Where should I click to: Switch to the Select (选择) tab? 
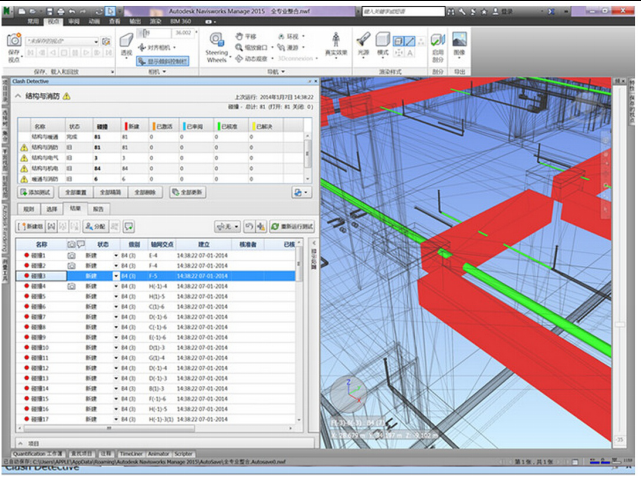coord(52,209)
